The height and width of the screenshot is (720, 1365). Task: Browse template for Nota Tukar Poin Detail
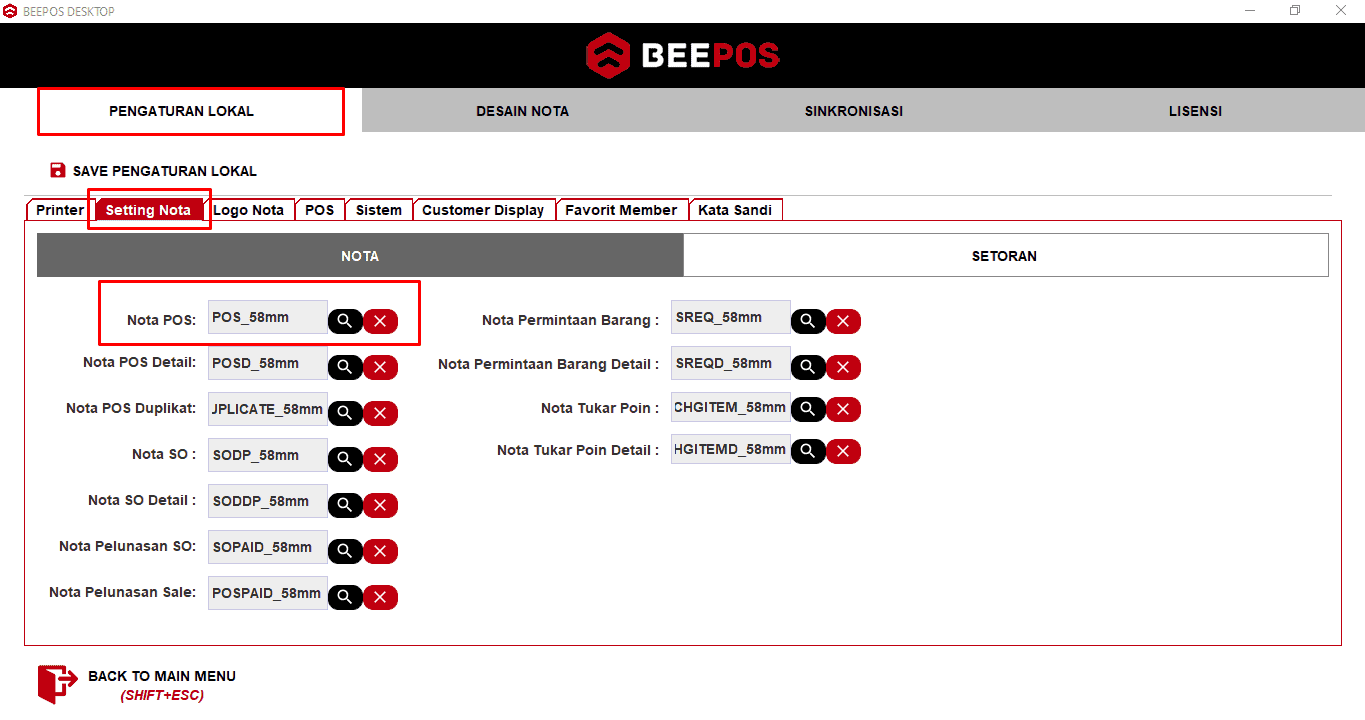(808, 452)
